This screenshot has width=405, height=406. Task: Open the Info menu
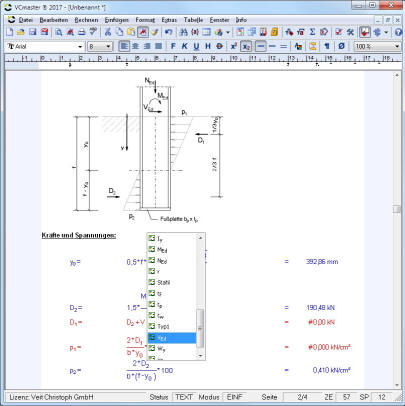coord(241,20)
